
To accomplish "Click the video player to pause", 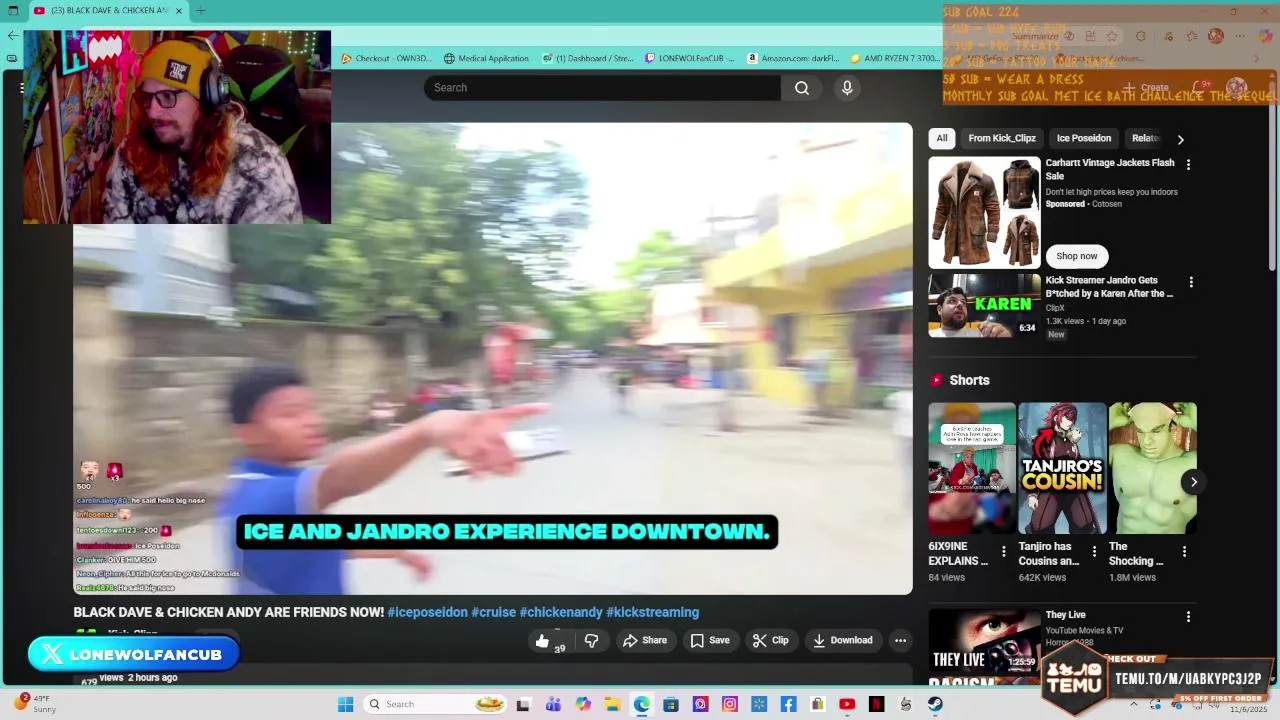I will click(x=493, y=359).
